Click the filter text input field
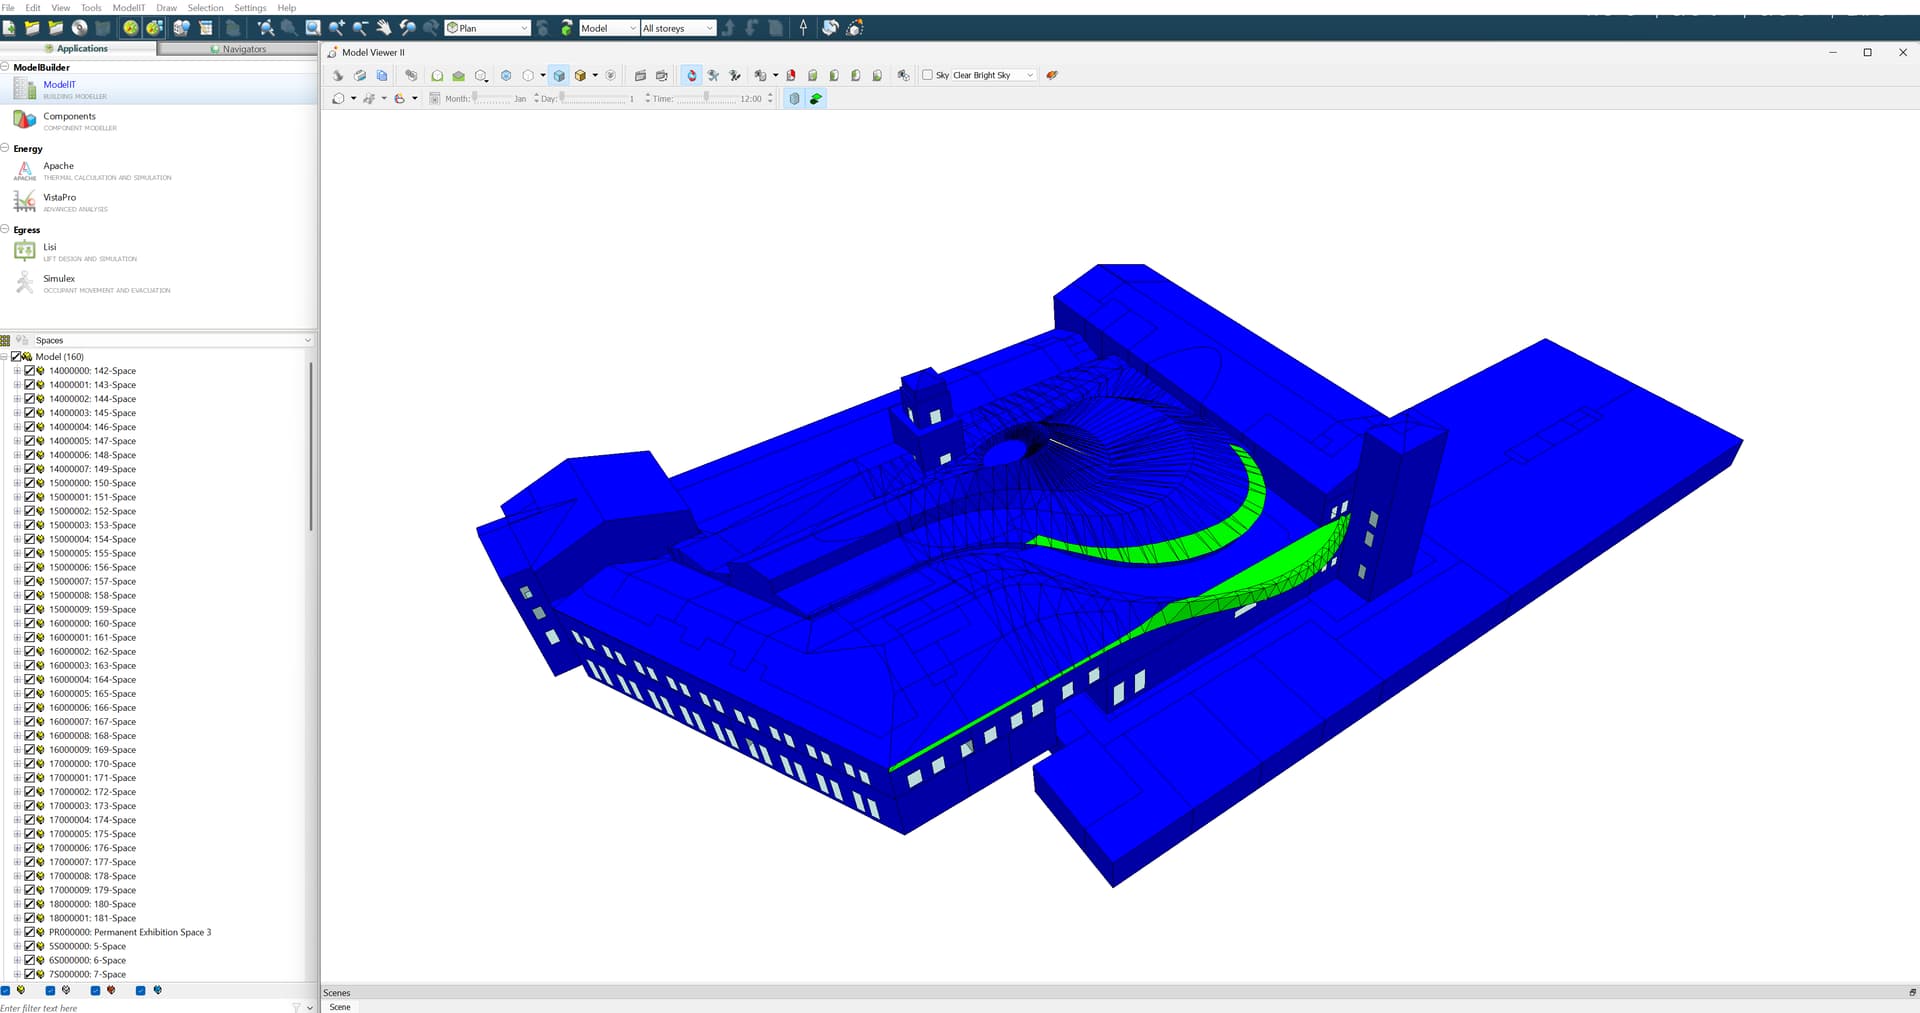The height and width of the screenshot is (1013, 1920). (x=140, y=1007)
